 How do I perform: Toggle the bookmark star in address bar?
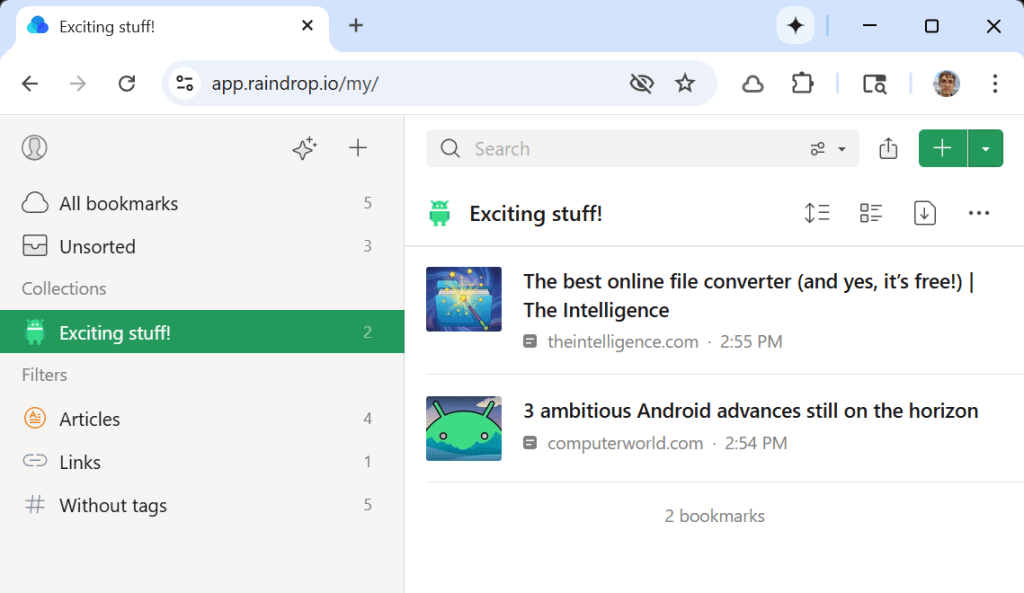[685, 84]
